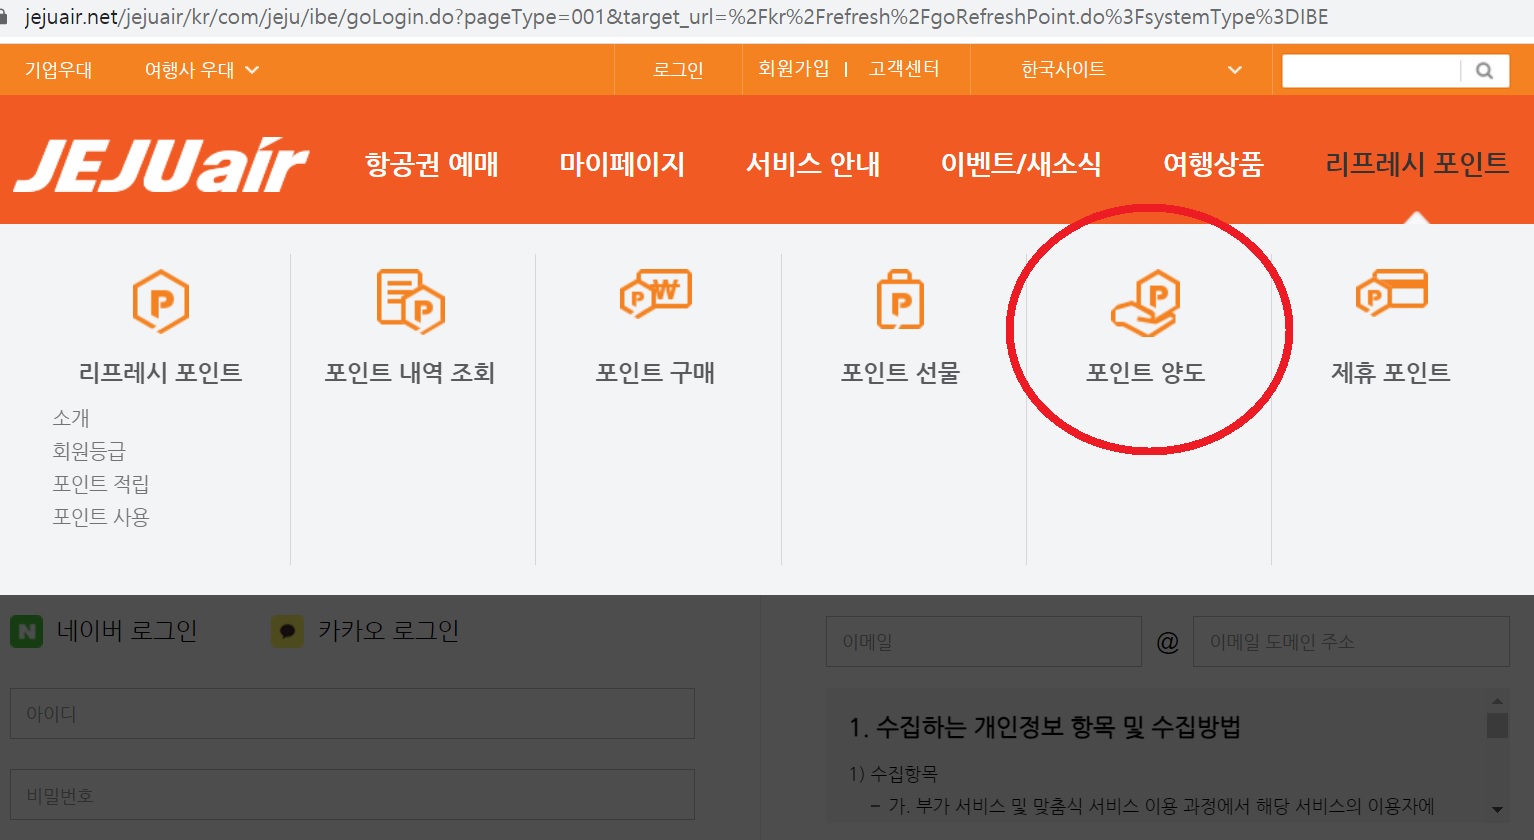This screenshot has height=840, width=1534.
Task: Click the 카카오 로그인 text button
Action: 388,631
